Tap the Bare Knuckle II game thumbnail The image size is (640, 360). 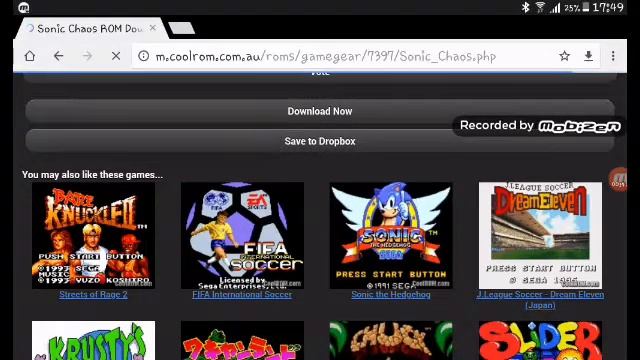93,236
